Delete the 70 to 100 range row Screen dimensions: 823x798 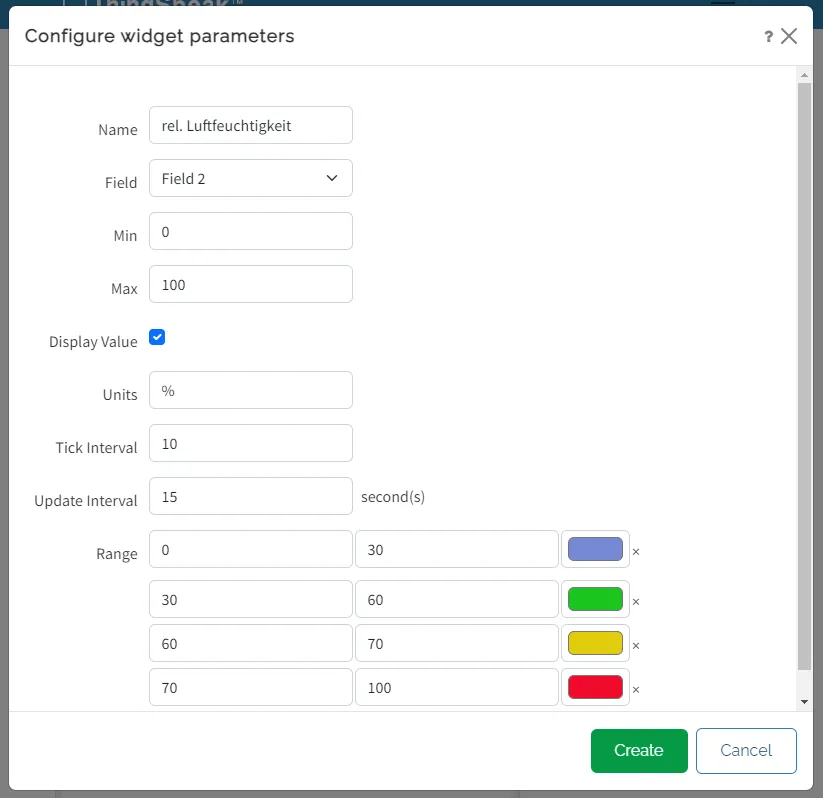[x=636, y=689]
